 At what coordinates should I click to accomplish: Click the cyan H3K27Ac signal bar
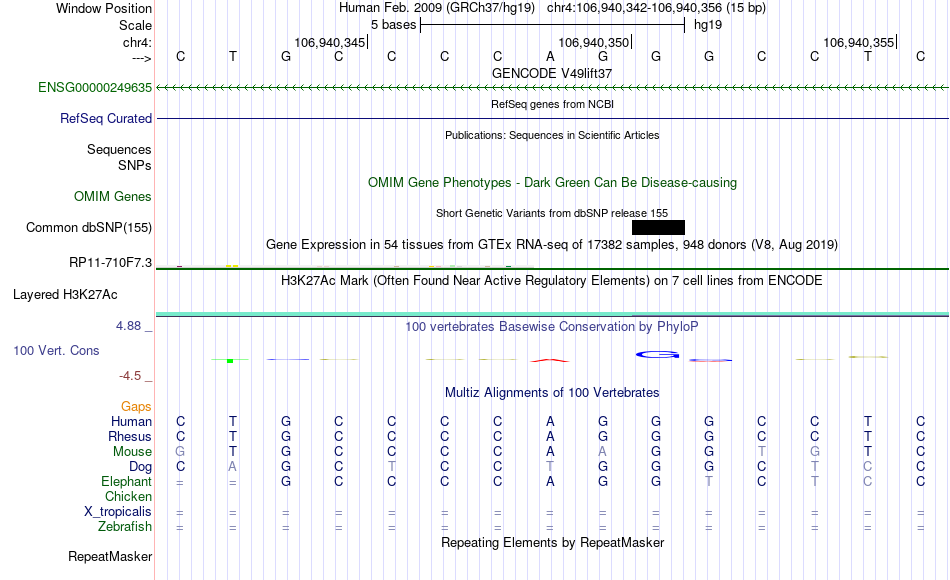(552, 314)
